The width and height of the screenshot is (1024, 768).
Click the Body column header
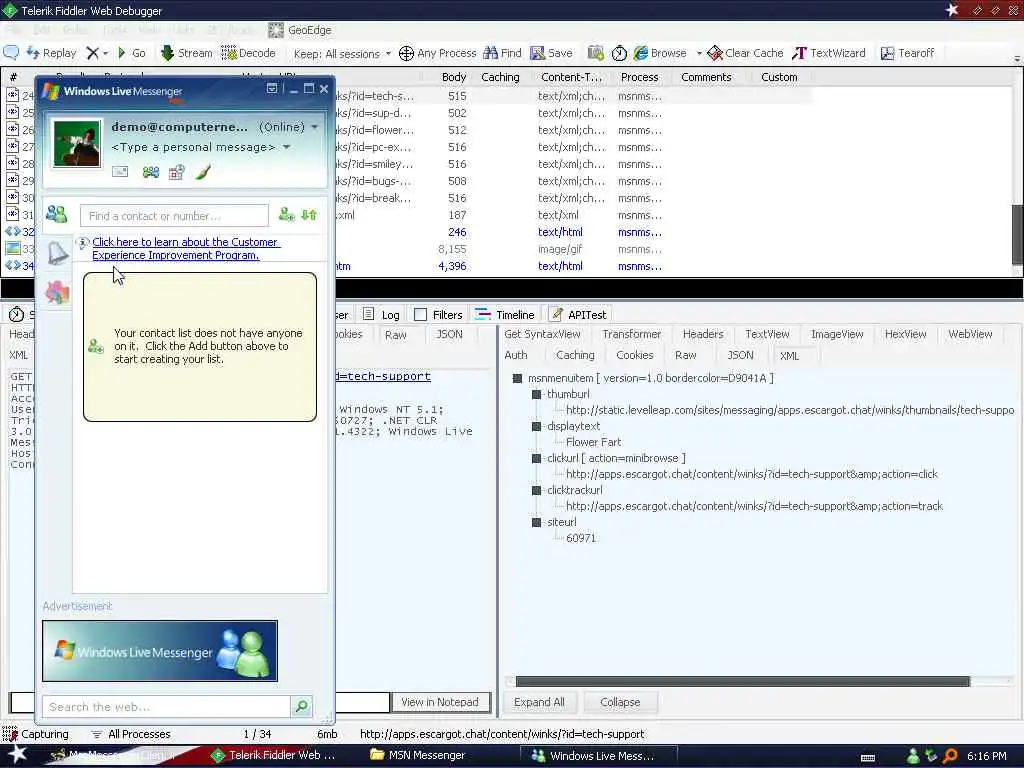[x=453, y=77]
